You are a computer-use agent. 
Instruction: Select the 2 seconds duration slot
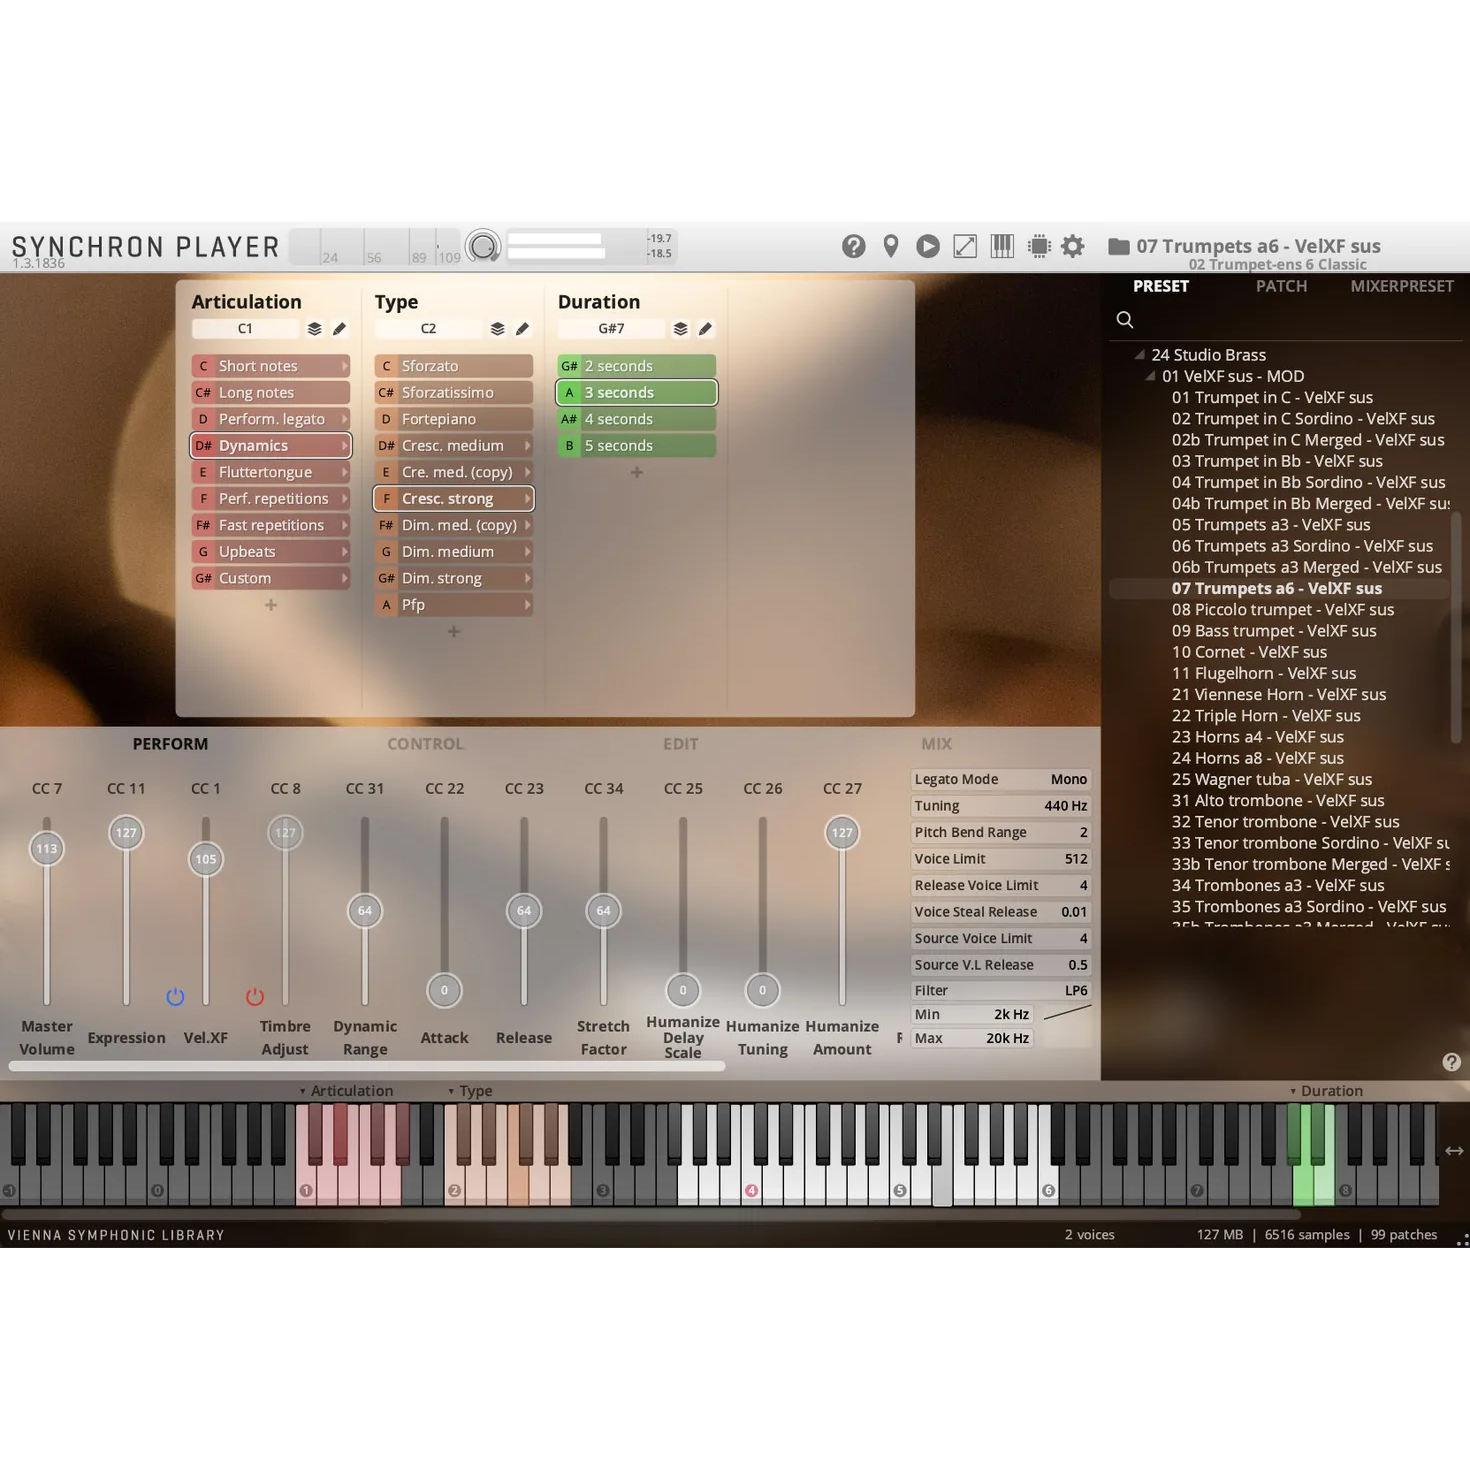tap(637, 366)
